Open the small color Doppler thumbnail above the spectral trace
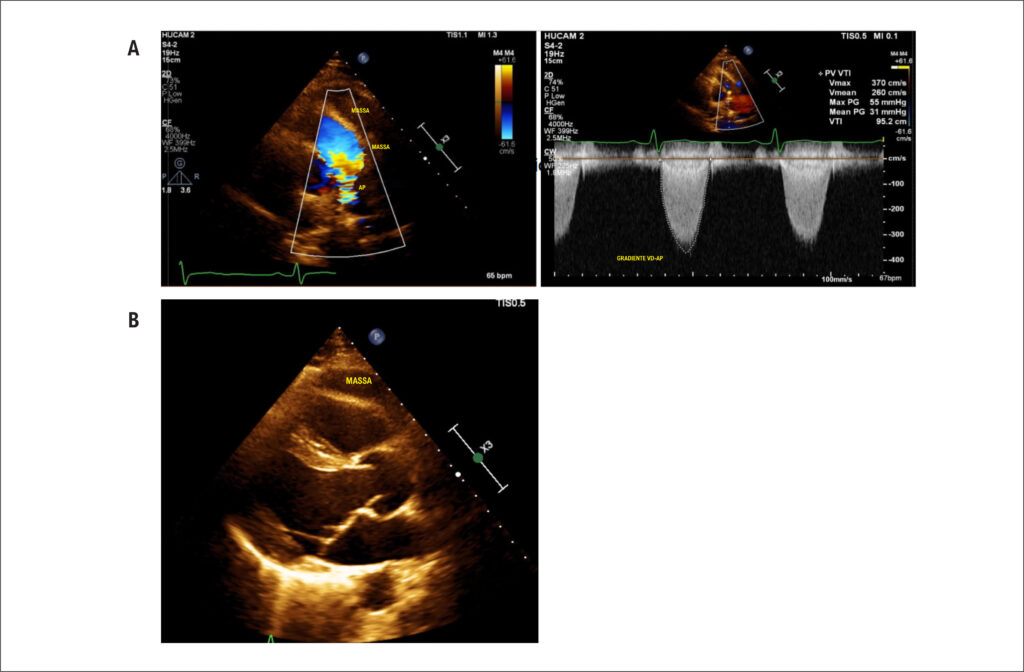Screen dimensions: 1024x672 pos(722,88)
